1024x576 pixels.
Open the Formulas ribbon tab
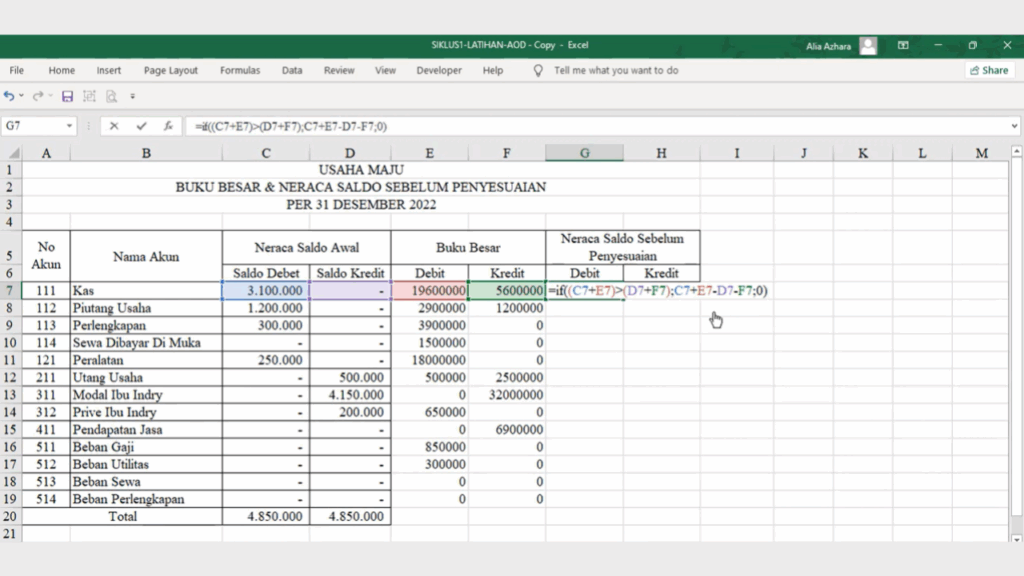(240, 70)
